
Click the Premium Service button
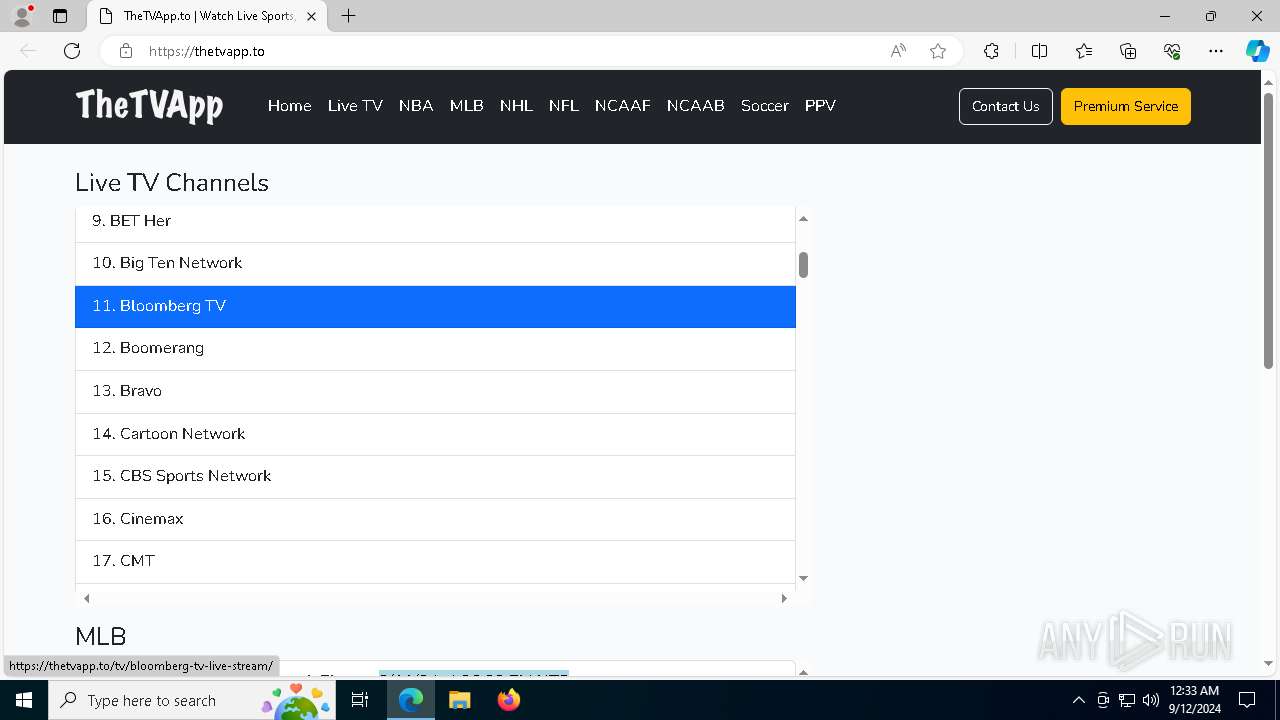pyautogui.click(x=1126, y=106)
